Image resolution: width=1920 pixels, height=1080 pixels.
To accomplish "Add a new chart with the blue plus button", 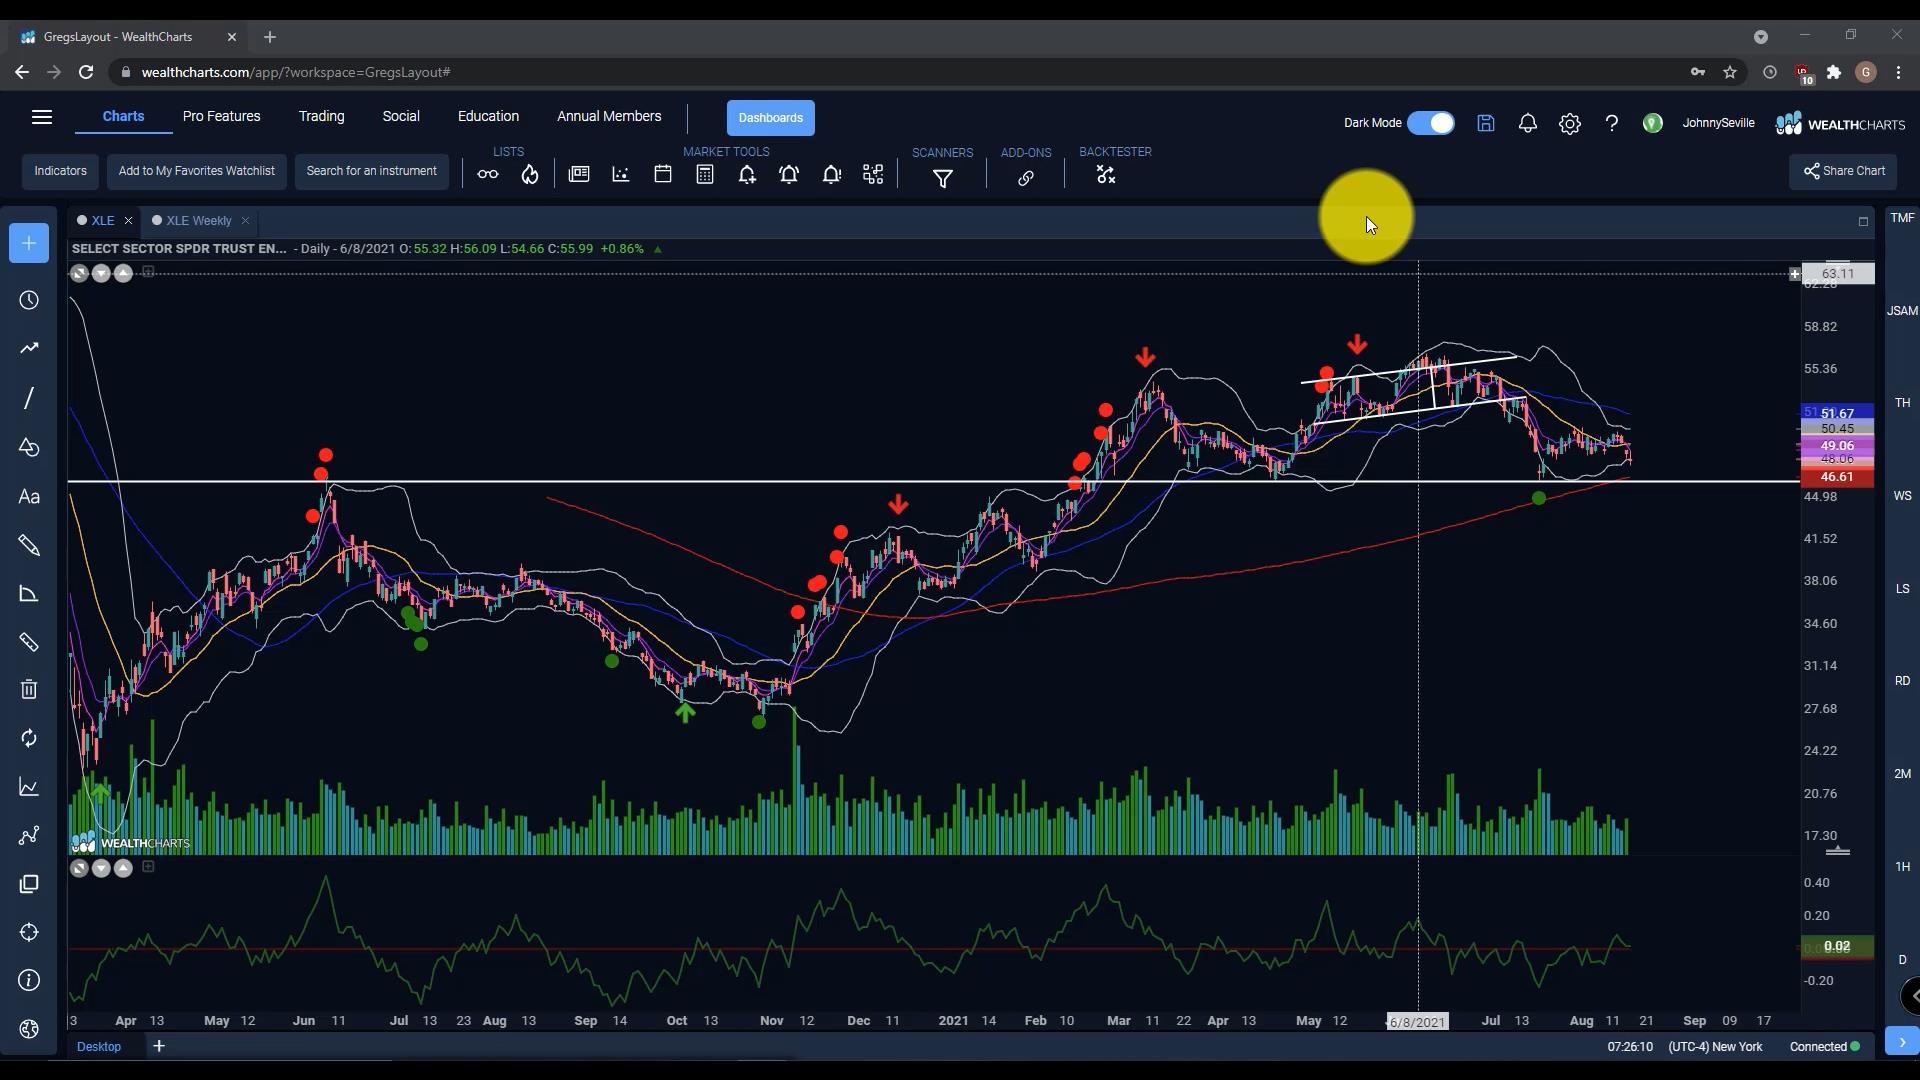I will 29,243.
